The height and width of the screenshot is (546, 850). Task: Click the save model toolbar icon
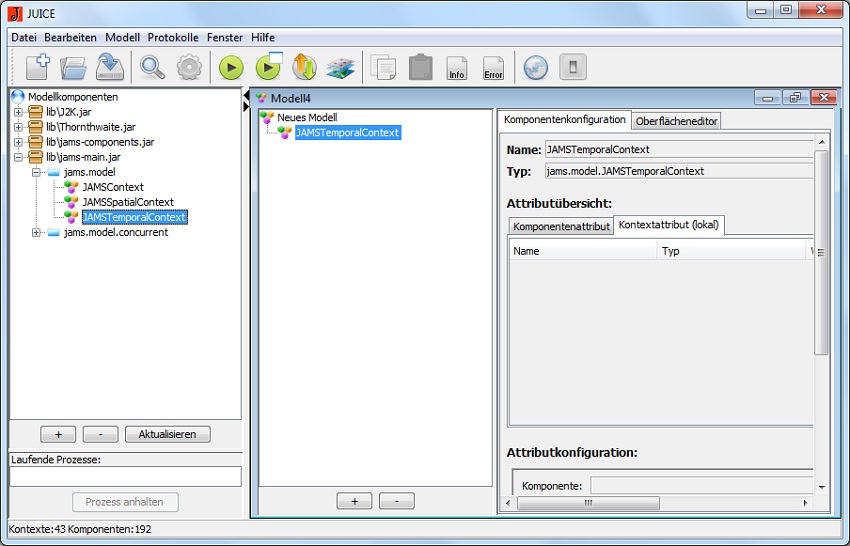[x=109, y=67]
